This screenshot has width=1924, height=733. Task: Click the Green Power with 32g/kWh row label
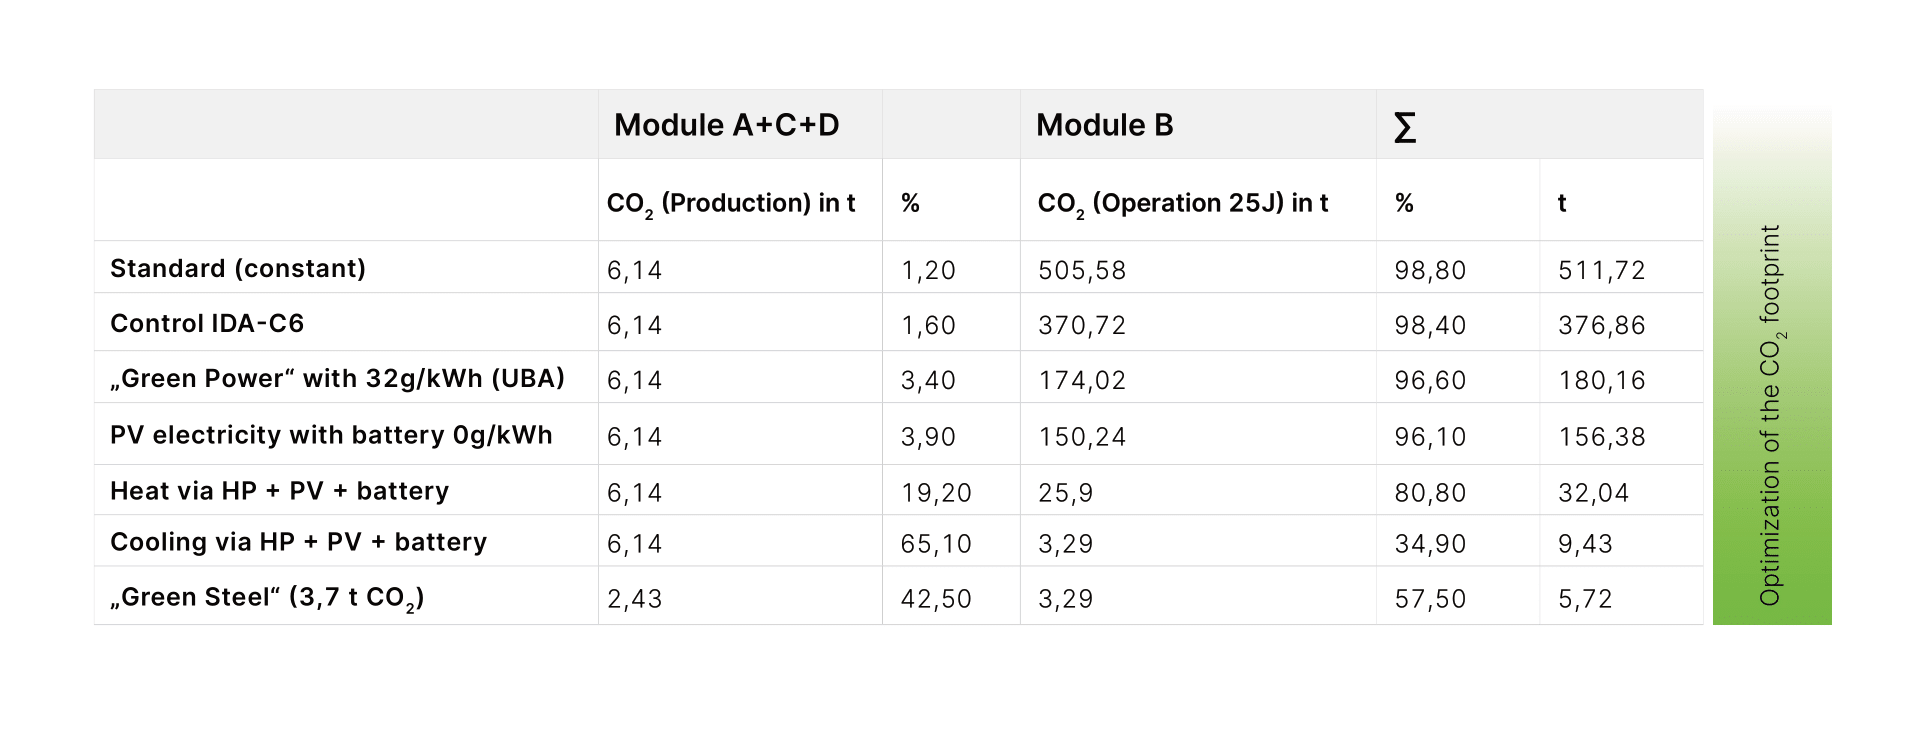tap(337, 378)
